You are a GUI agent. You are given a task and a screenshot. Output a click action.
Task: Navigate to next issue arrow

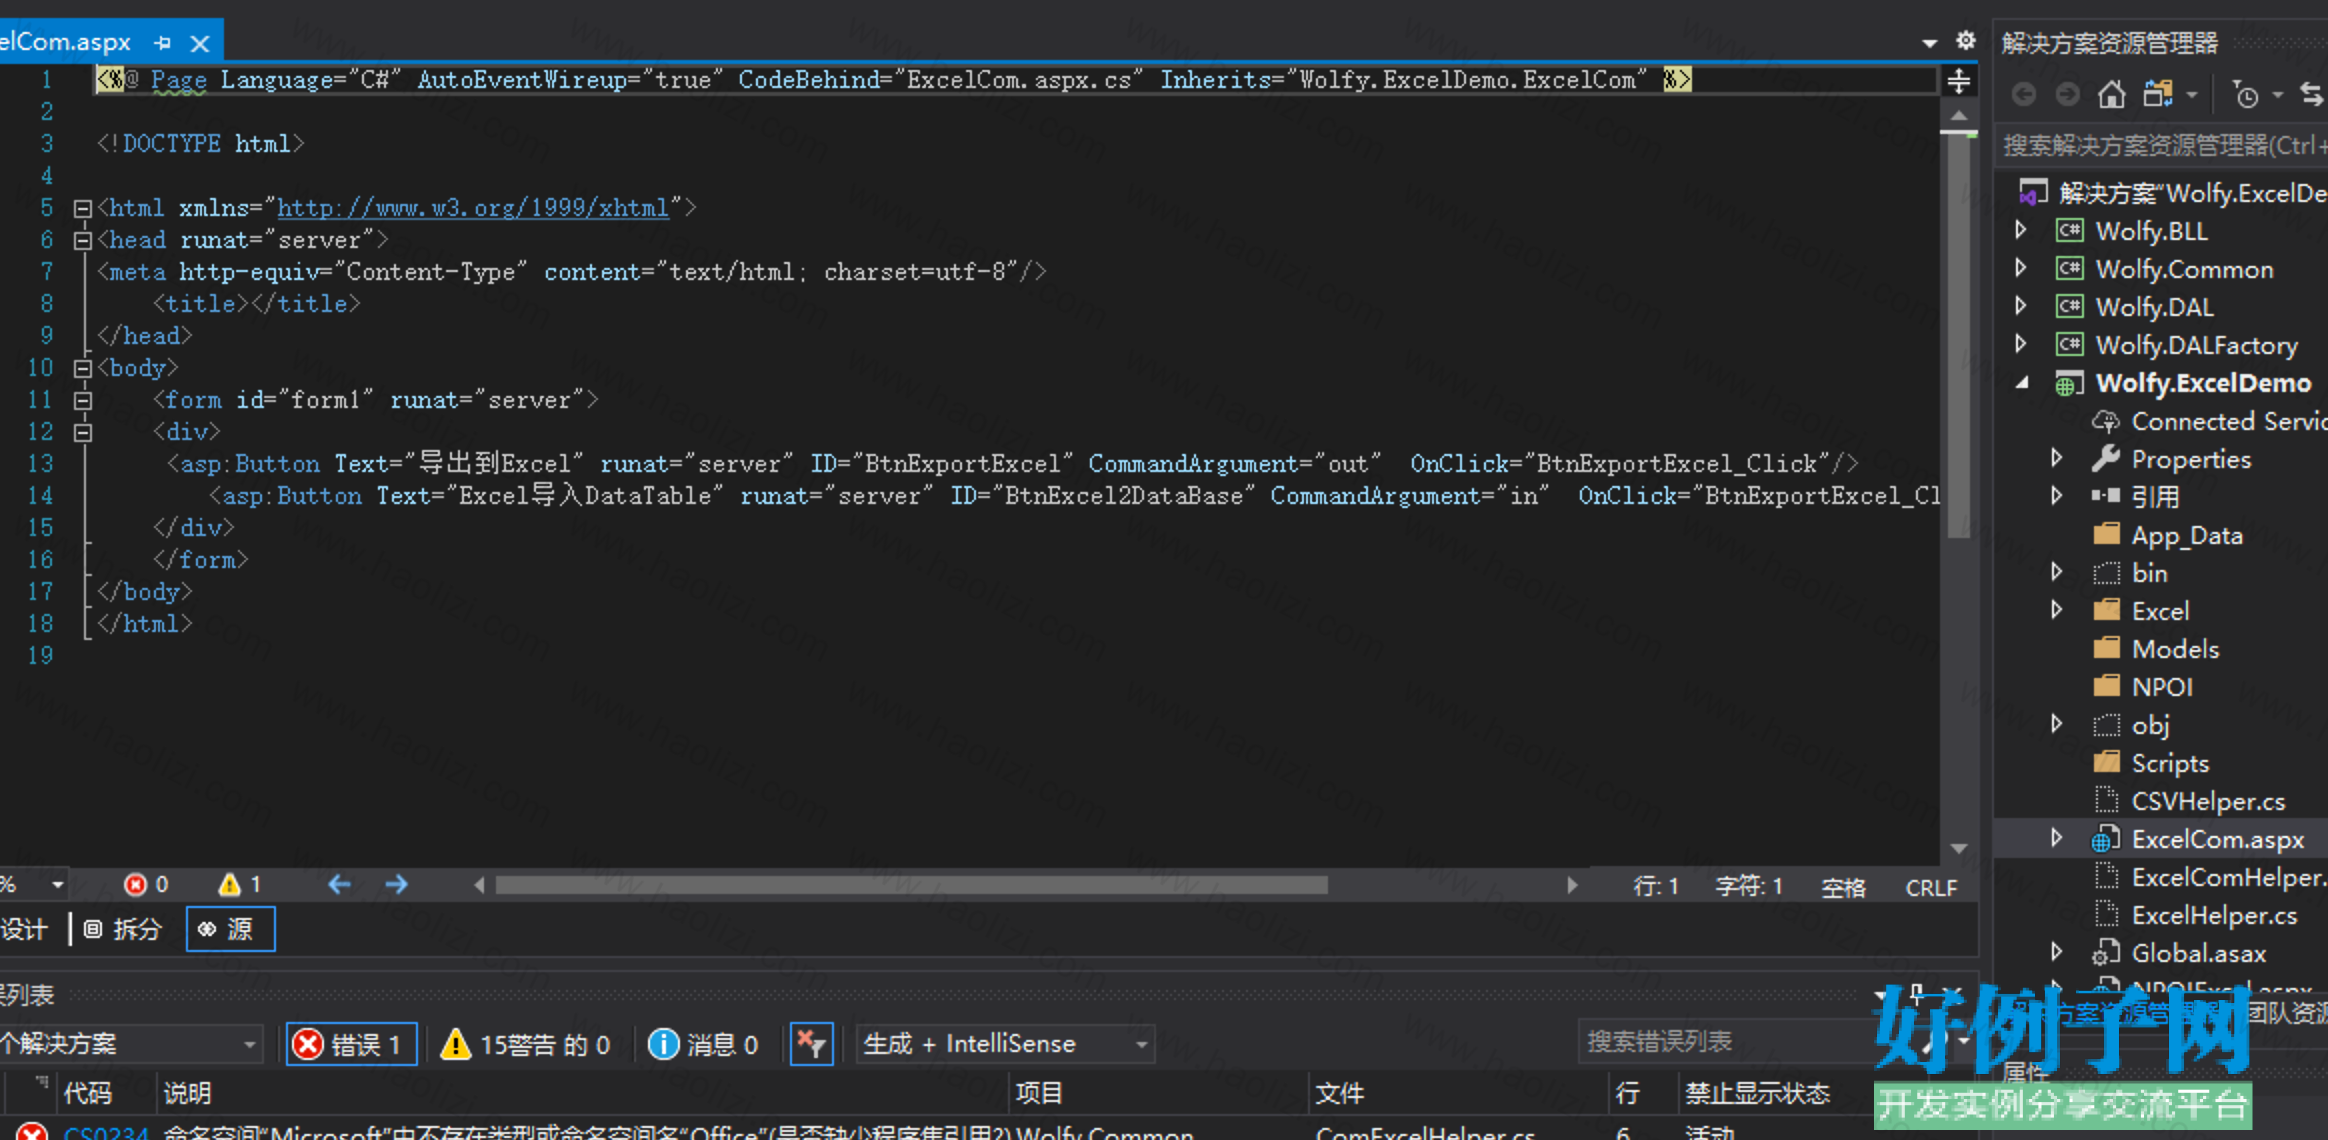coord(397,885)
